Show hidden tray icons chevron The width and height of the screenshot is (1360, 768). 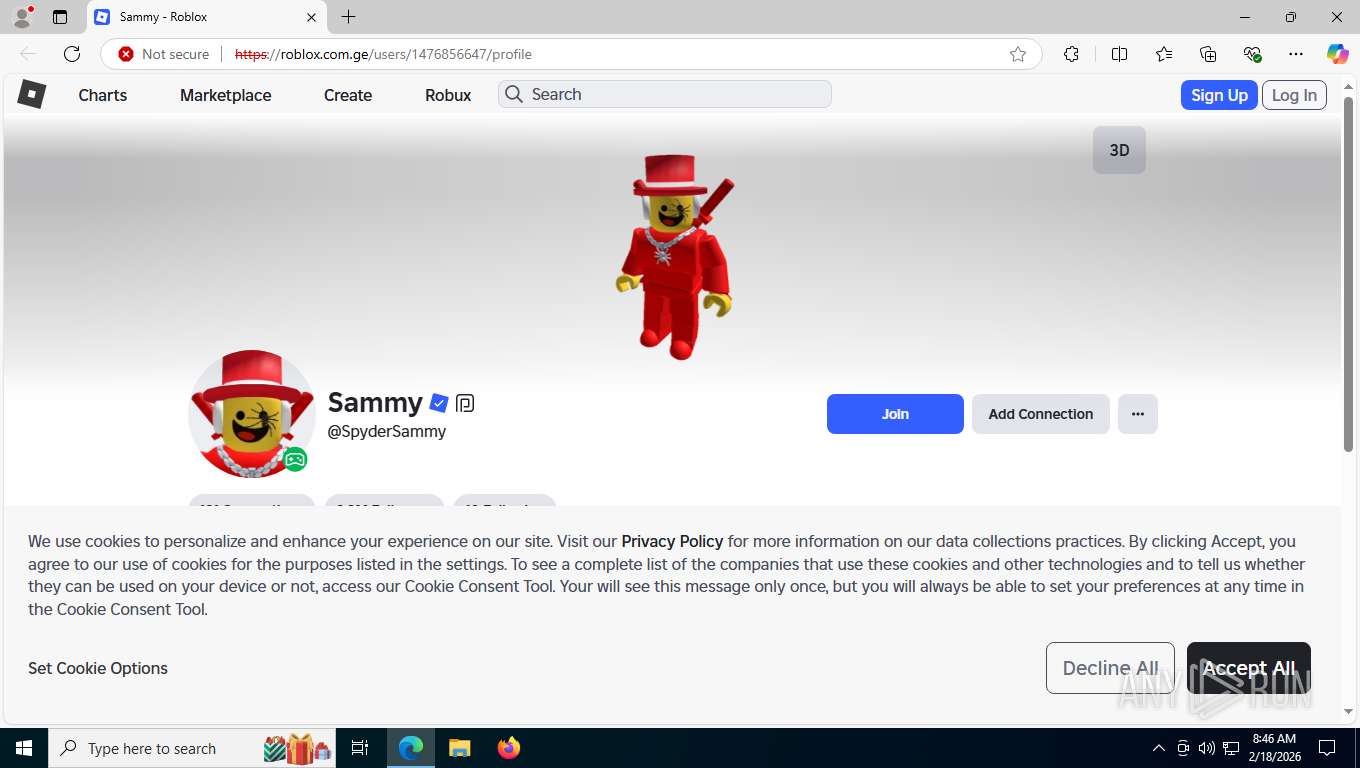[1159, 748]
